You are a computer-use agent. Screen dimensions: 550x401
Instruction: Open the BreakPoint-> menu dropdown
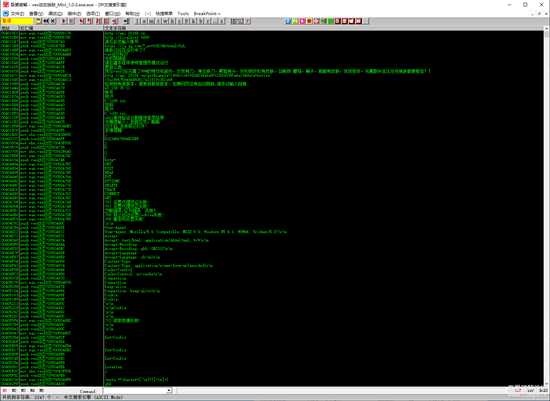coord(207,13)
